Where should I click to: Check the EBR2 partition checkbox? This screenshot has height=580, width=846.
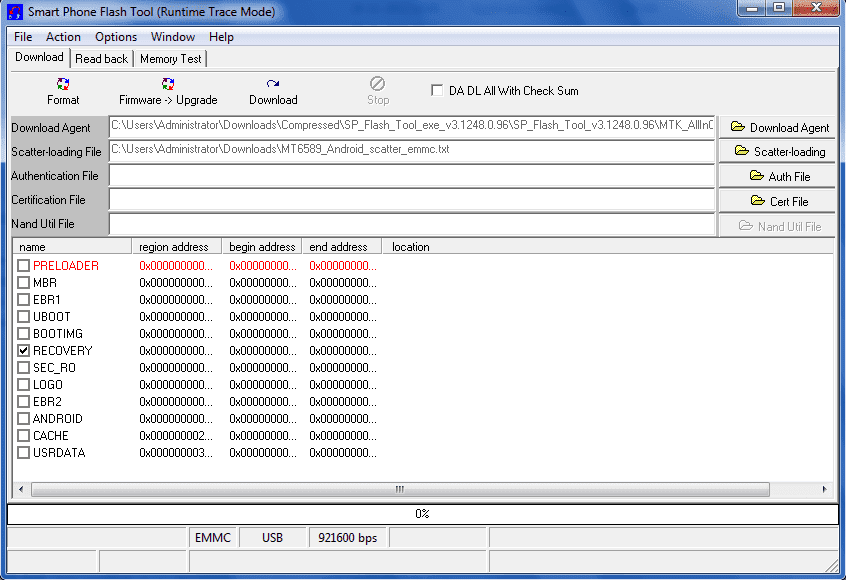(23, 401)
